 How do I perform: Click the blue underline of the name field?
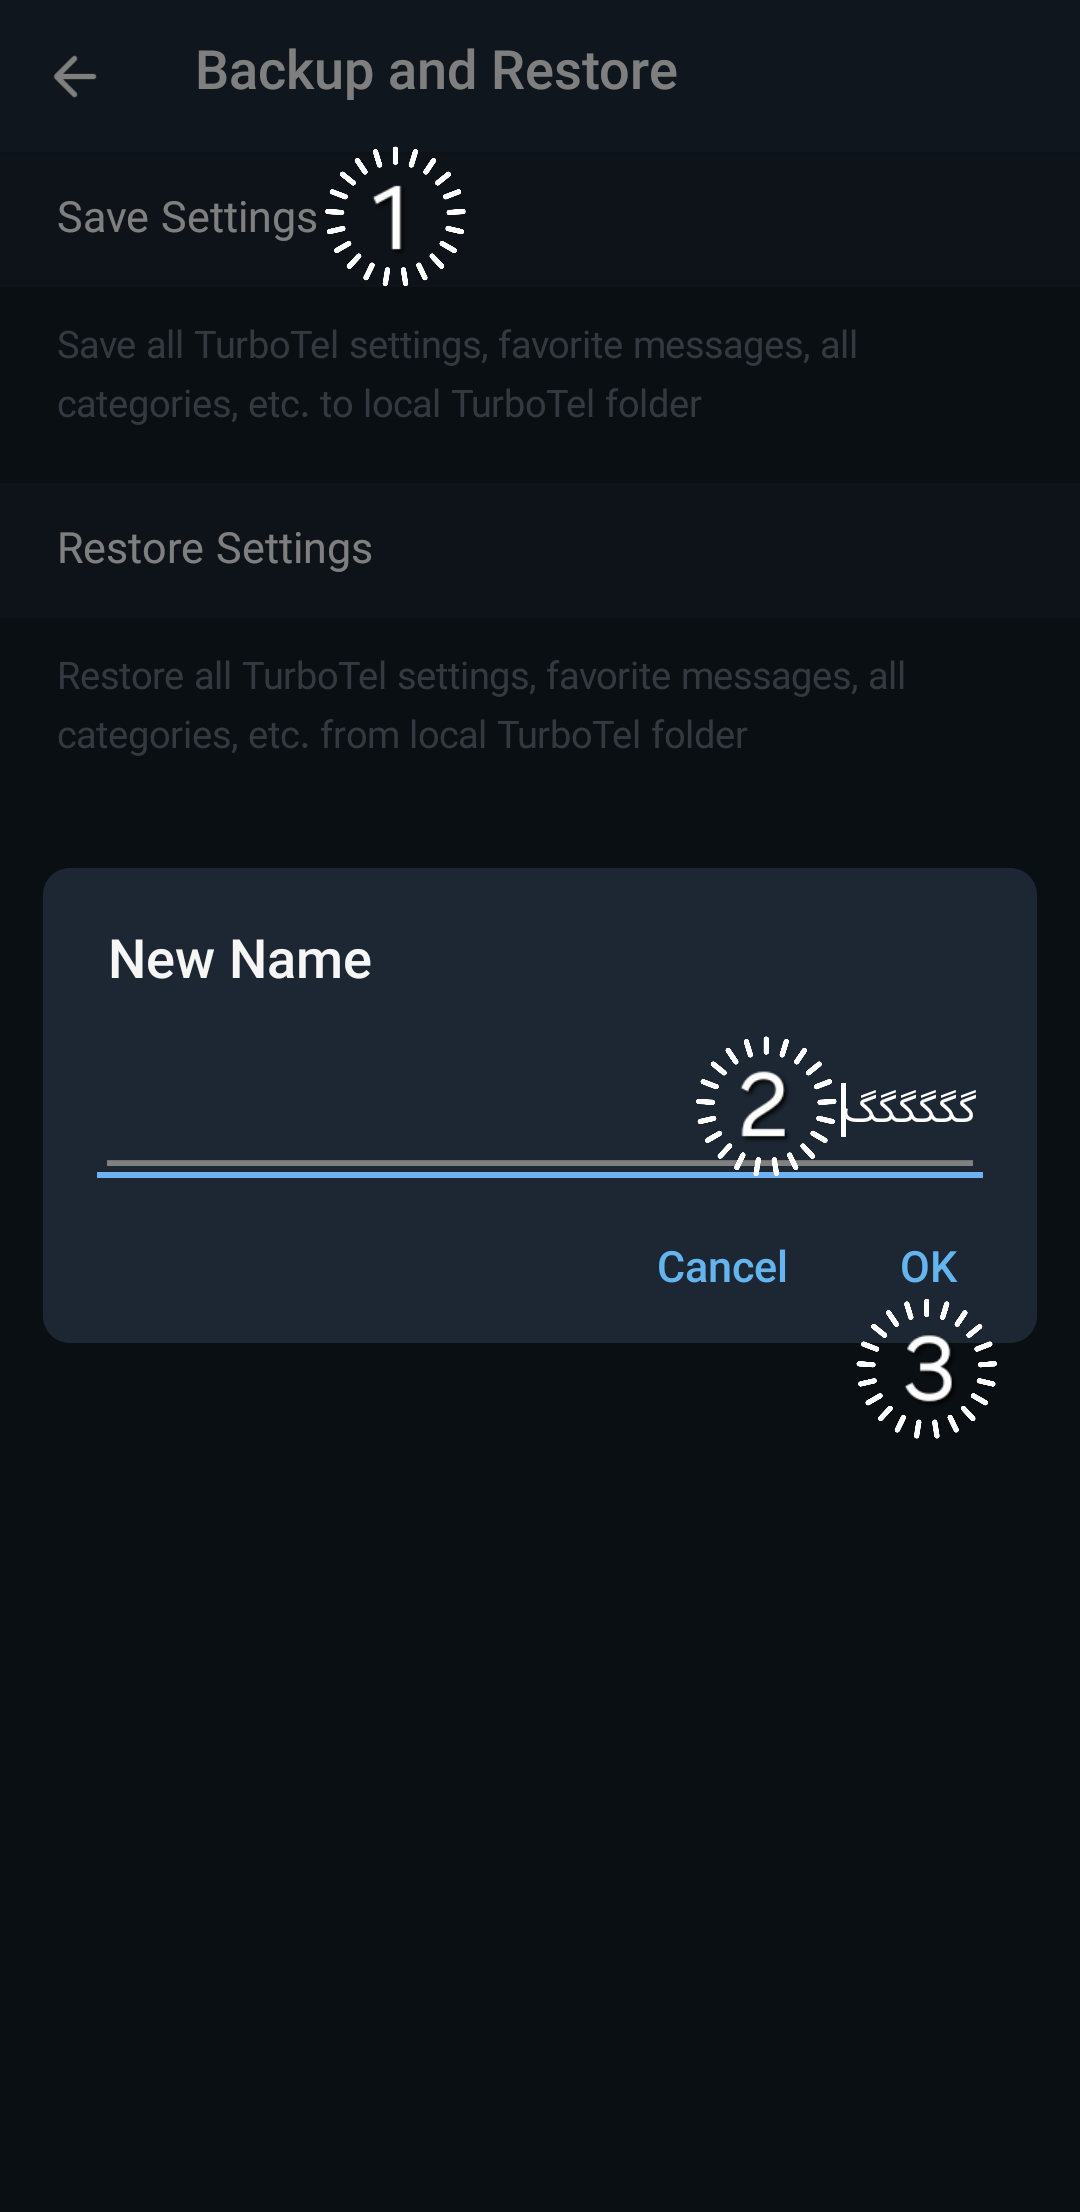pyautogui.click(x=540, y=1175)
